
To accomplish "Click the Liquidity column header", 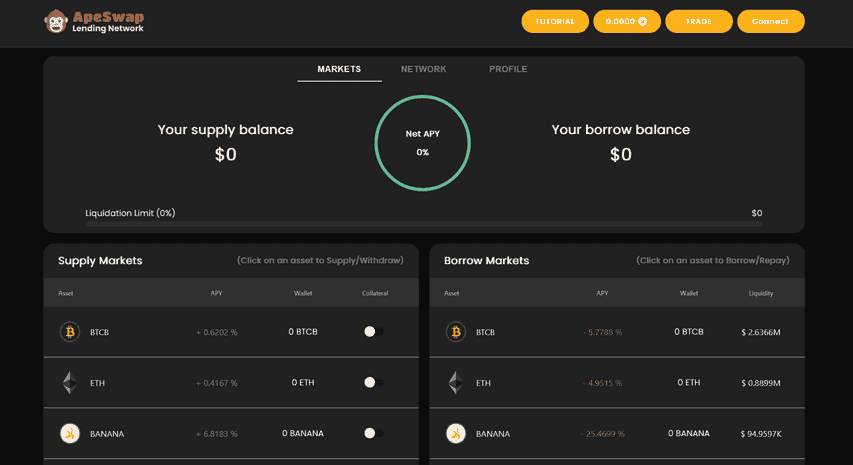I will 761,293.
